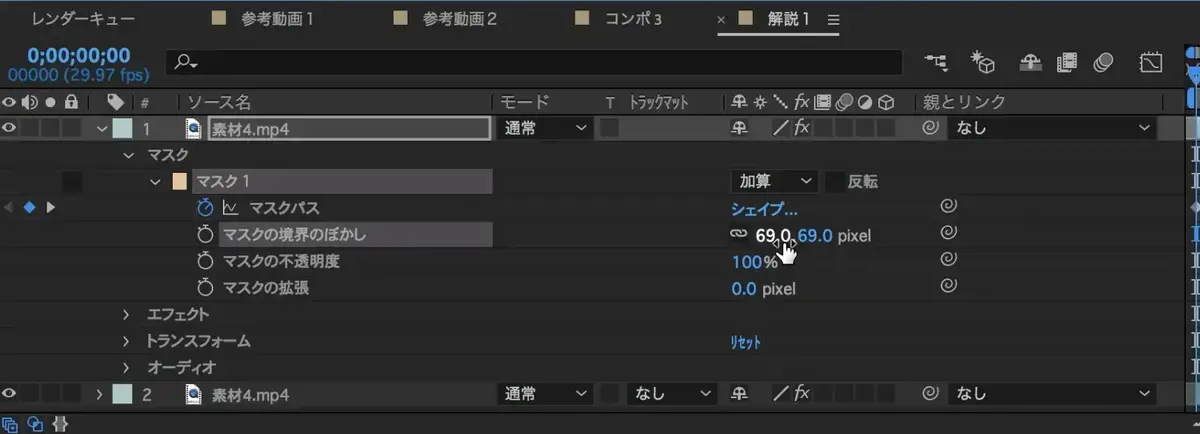Screen dimensions: 1200x434
Task: Expand the エフェクト property group
Action: (127, 314)
